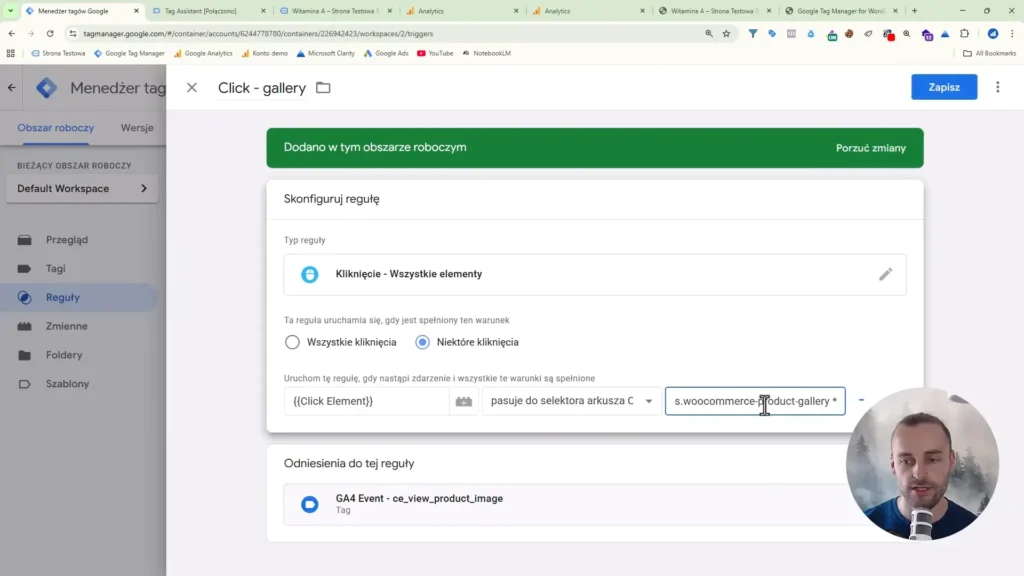1024x576 pixels.
Task: Open NotebookLM bookmark
Action: pos(487,54)
